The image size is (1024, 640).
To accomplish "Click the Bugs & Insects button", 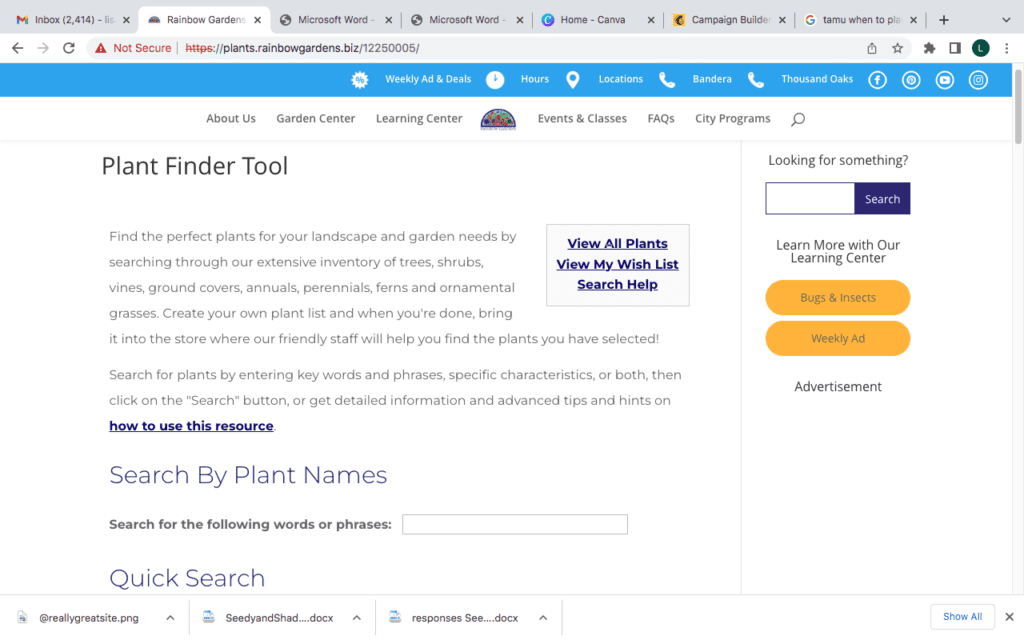I will [837, 298].
